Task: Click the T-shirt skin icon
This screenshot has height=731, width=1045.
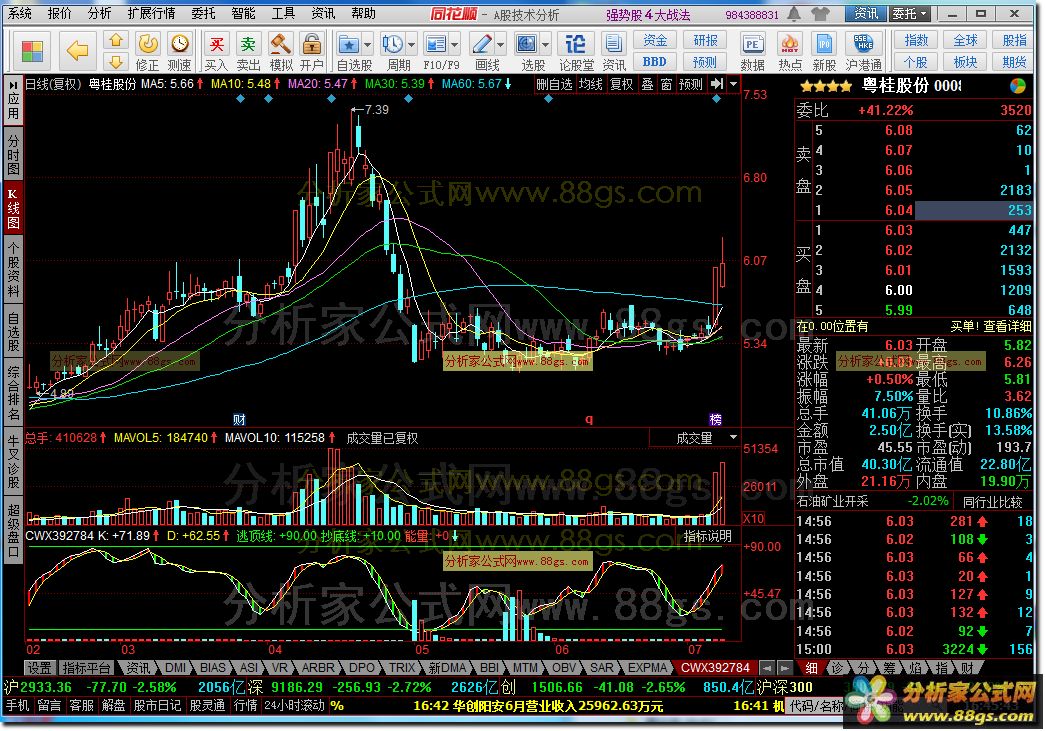Action: tap(821, 13)
